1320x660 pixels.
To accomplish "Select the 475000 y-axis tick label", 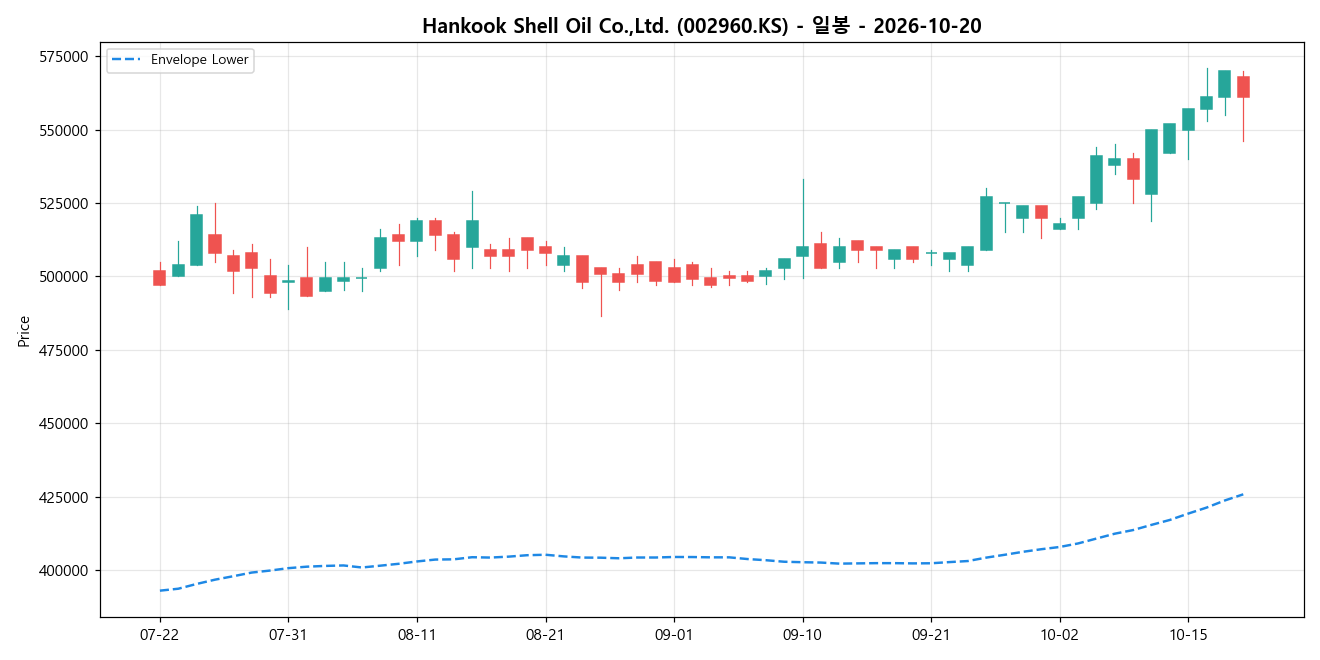I will click(x=65, y=350).
